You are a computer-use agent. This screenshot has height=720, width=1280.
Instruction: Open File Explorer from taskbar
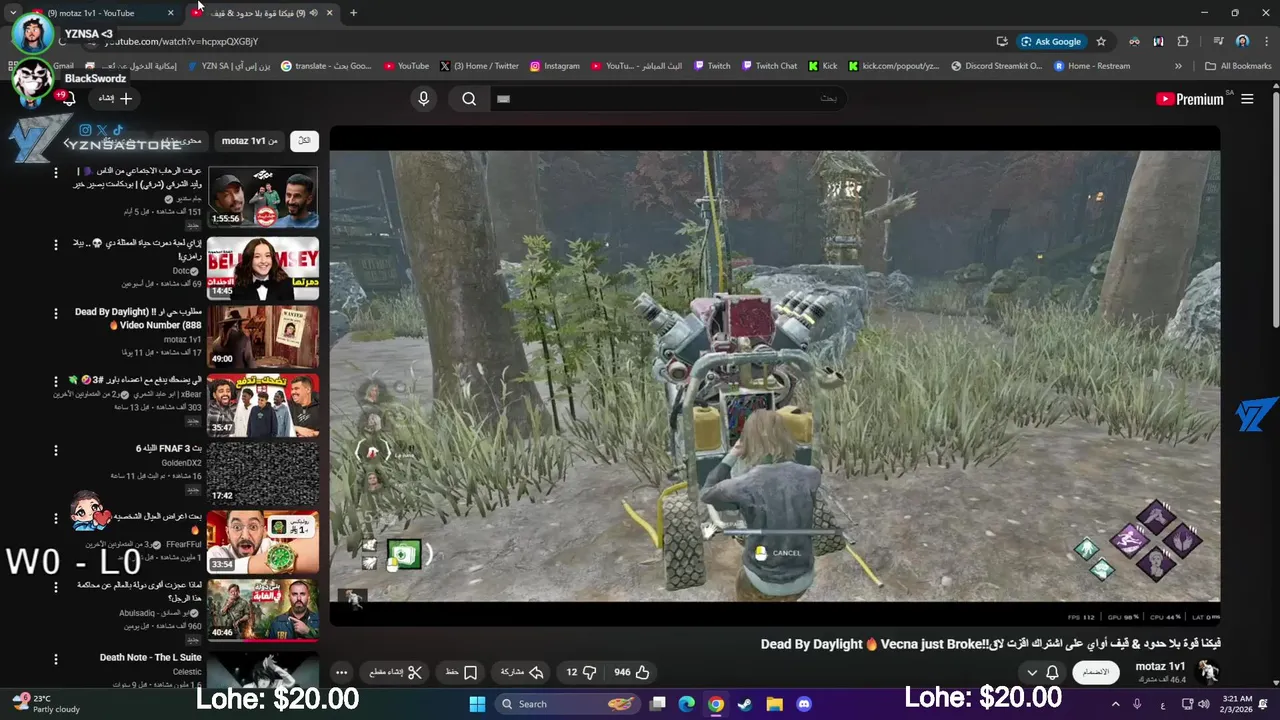tap(775, 704)
